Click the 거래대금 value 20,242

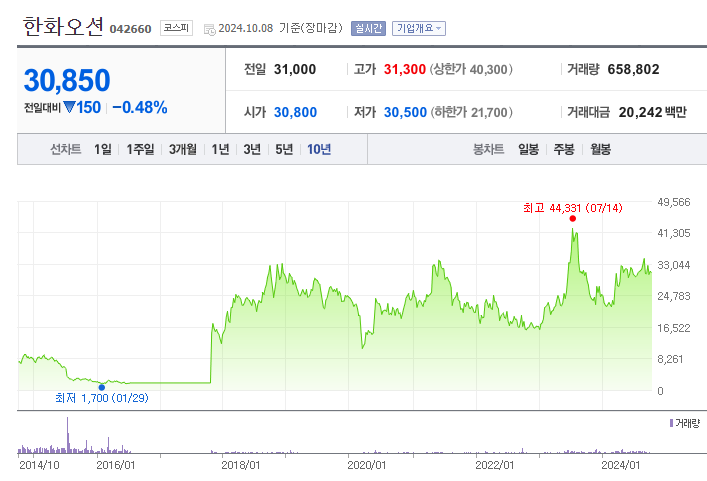[x=639, y=112]
